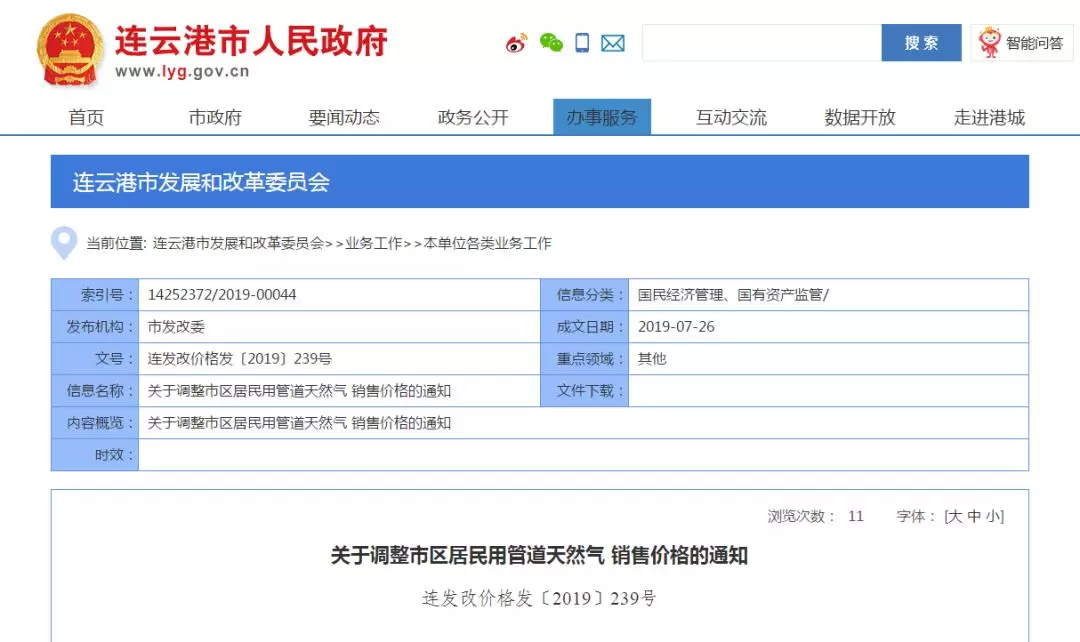Image resolution: width=1080 pixels, height=642 pixels.
Task: Click the national emblem logo
Action: pyautogui.click(x=70, y=50)
